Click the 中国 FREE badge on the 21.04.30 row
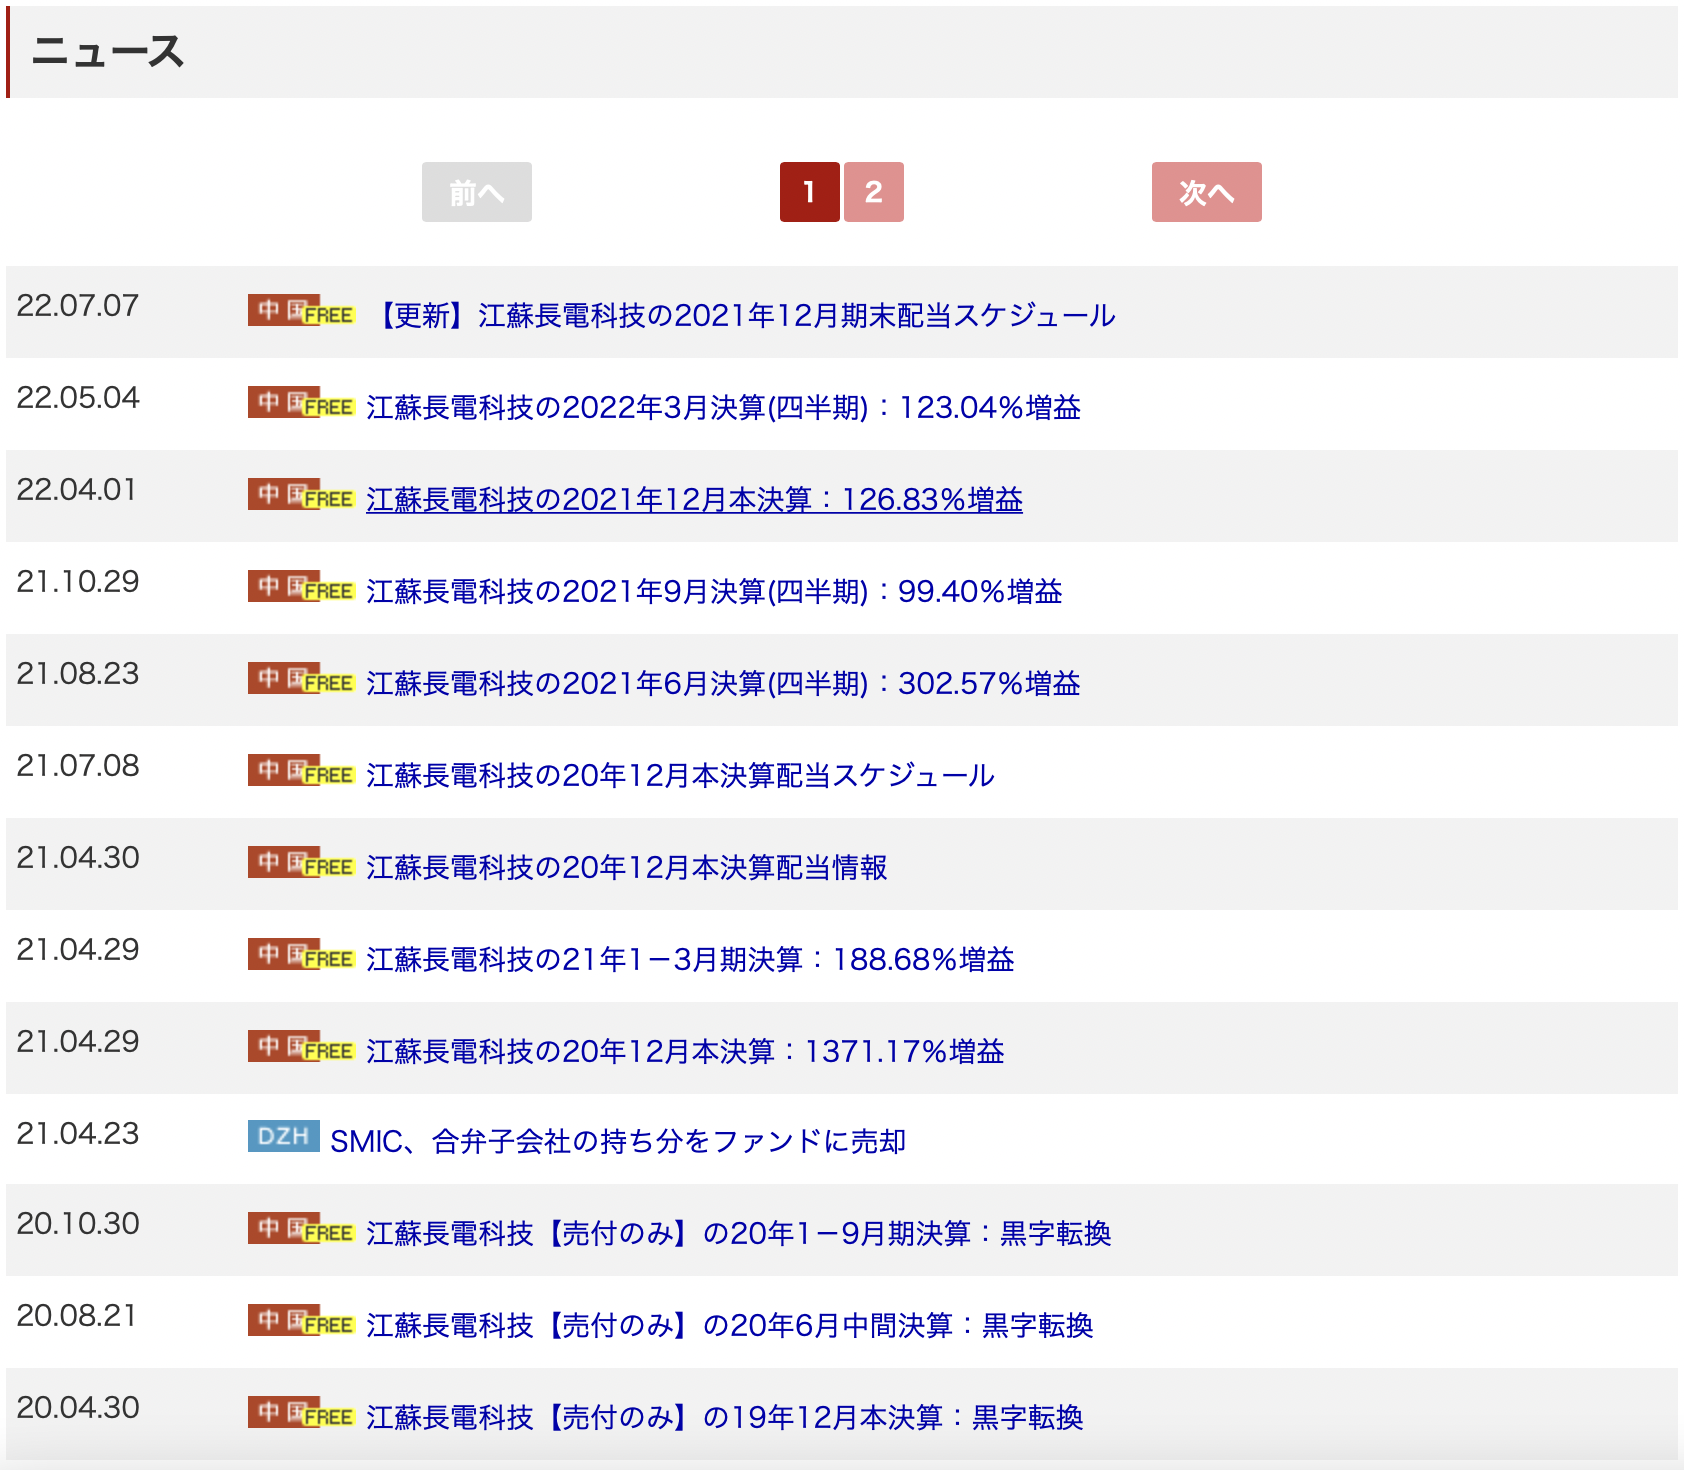This screenshot has height=1470, width=1684. tap(301, 863)
